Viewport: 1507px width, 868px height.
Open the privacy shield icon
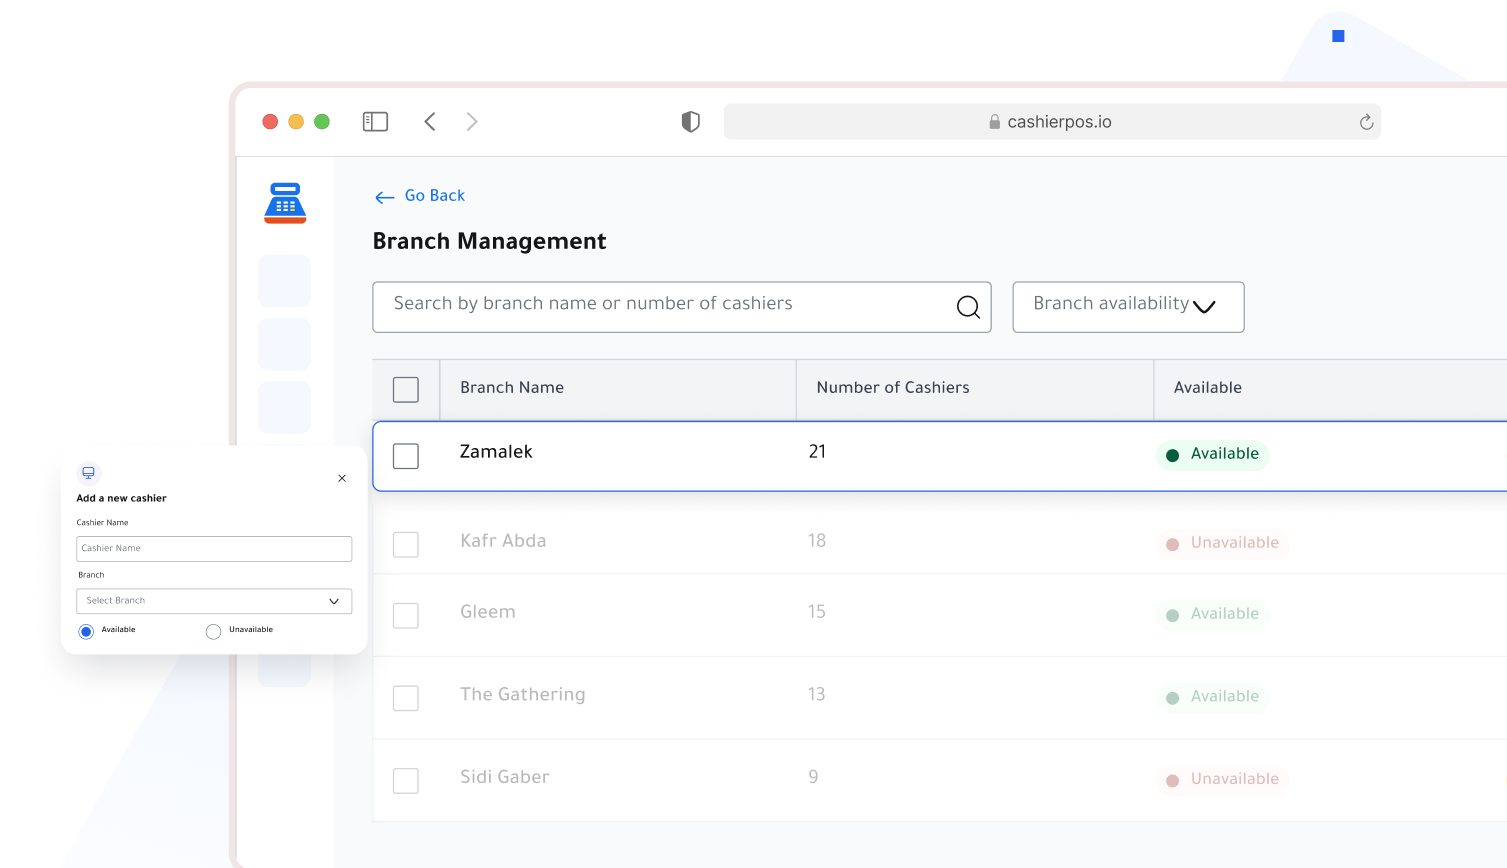pyautogui.click(x=690, y=122)
